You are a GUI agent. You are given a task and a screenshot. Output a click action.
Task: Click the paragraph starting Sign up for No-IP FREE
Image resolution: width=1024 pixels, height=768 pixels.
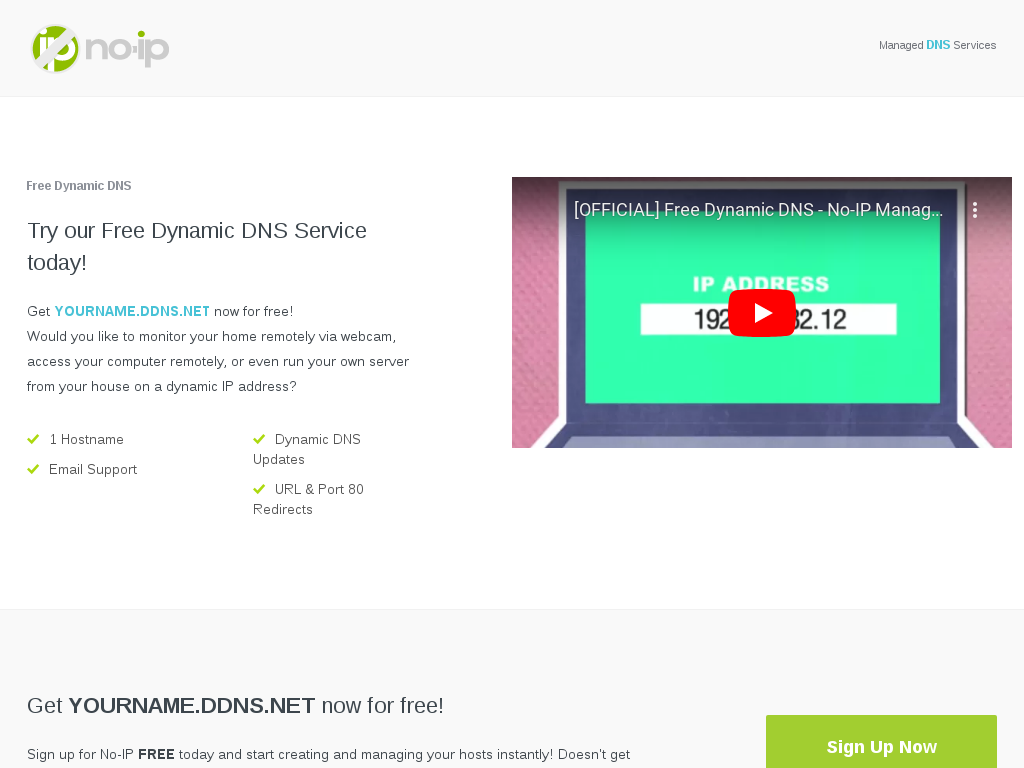click(328, 755)
